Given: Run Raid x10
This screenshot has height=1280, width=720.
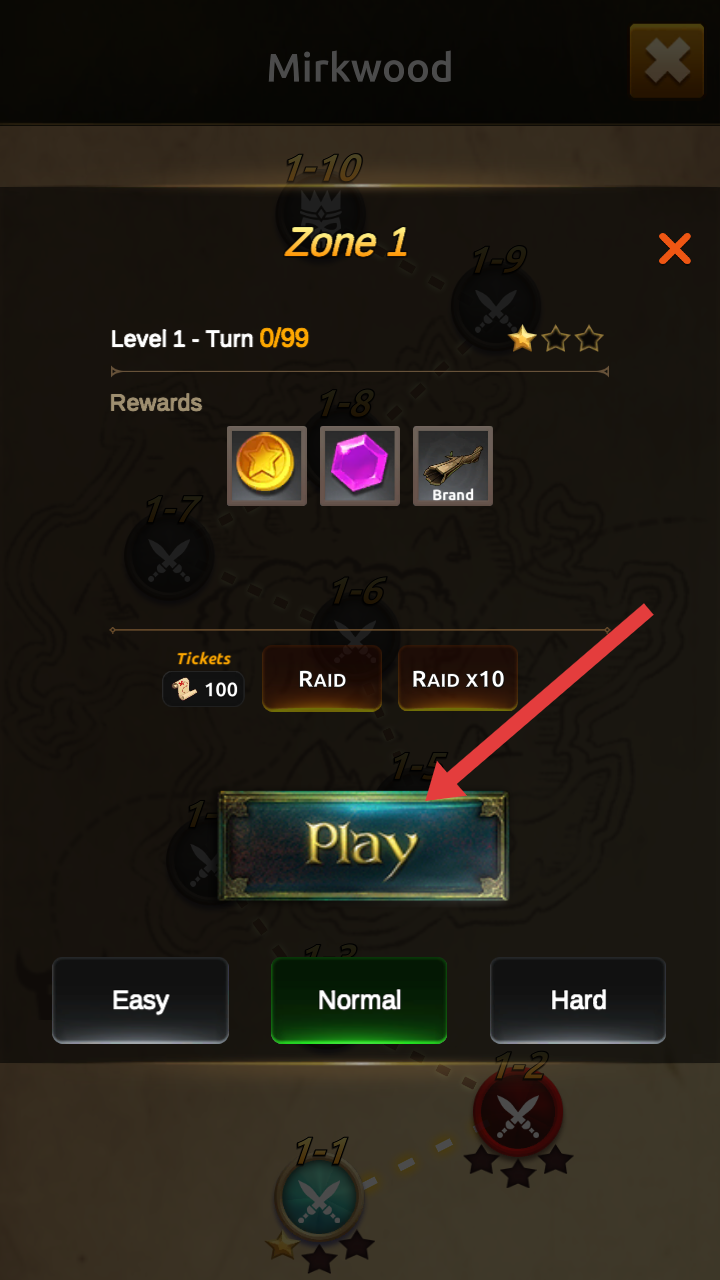Looking at the screenshot, I should coord(458,679).
